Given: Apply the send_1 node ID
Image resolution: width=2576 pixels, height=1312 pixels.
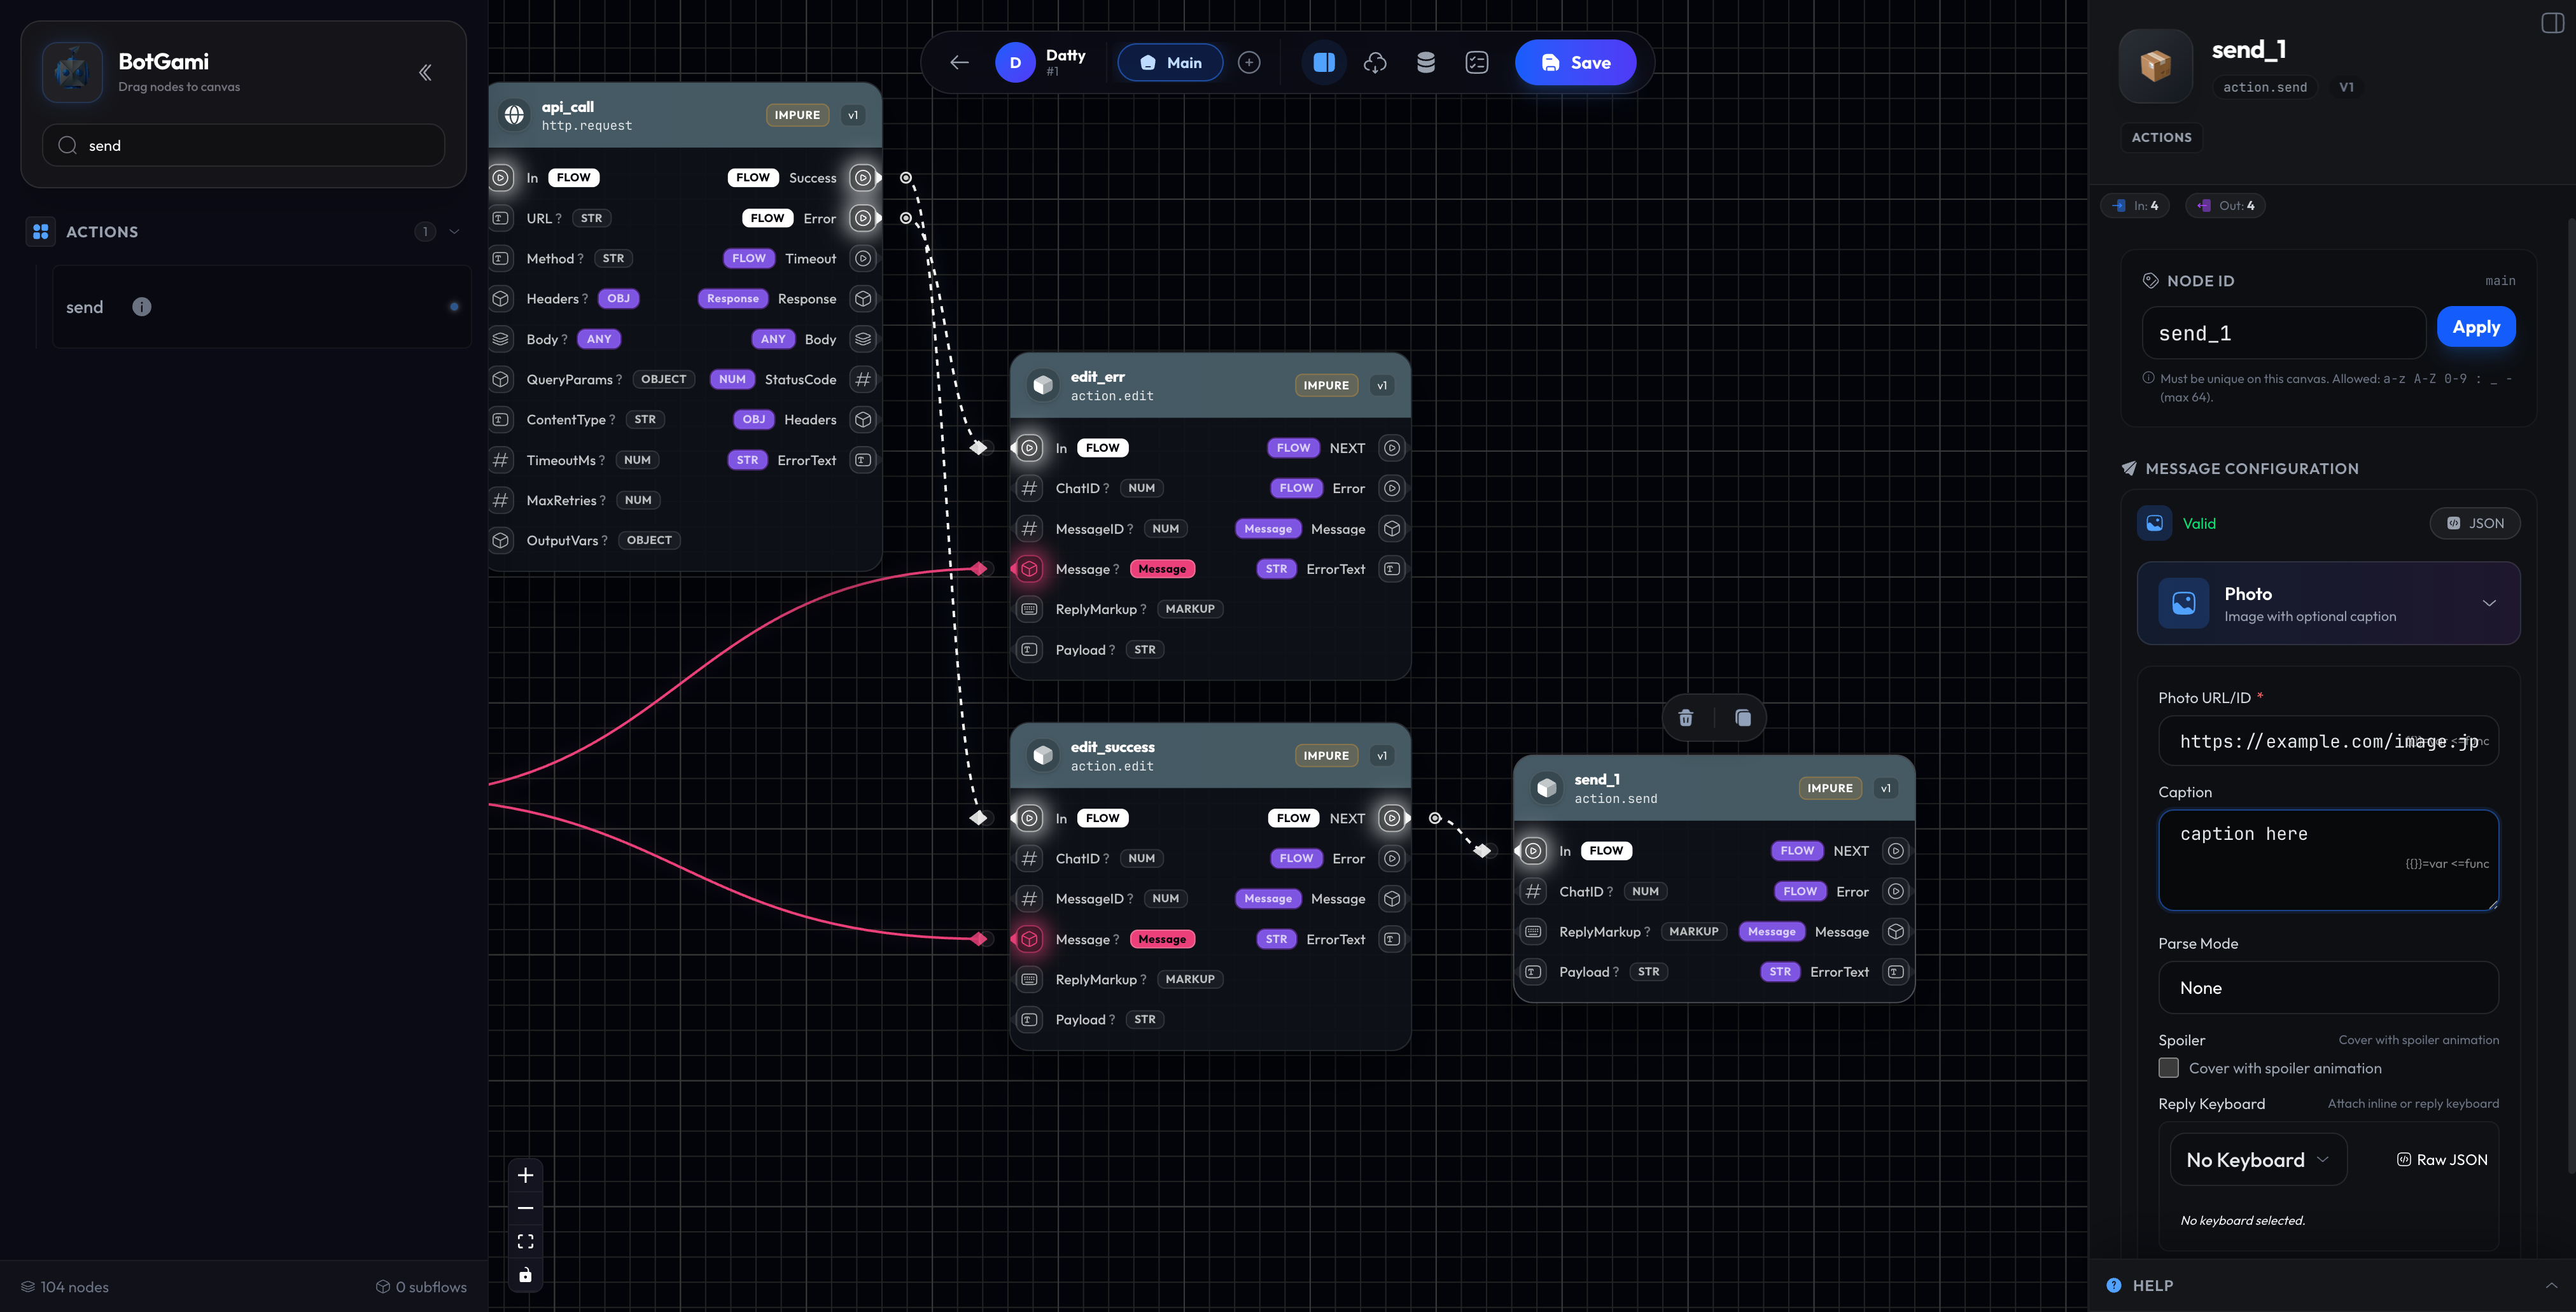Looking at the screenshot, I should pos(2476,326).
